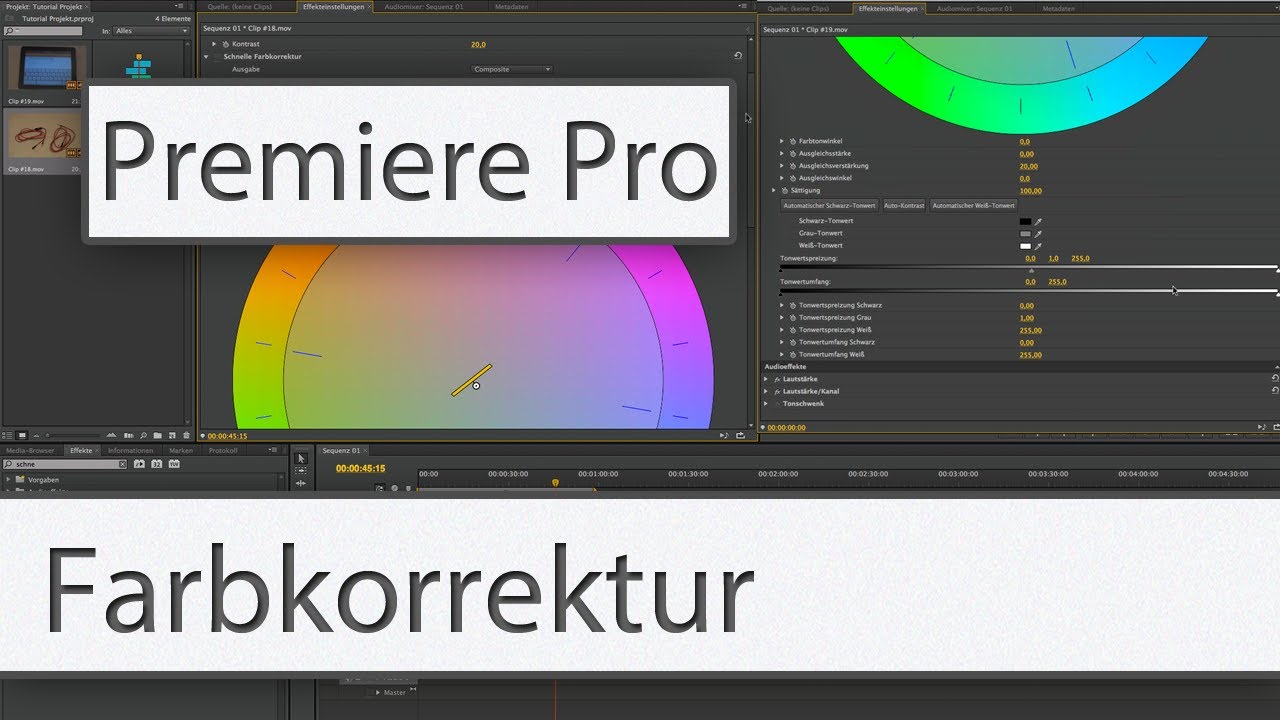Expand the Vorgaben effects folder
Screen dimensions: 1280x720
click(x=8, y=480)
